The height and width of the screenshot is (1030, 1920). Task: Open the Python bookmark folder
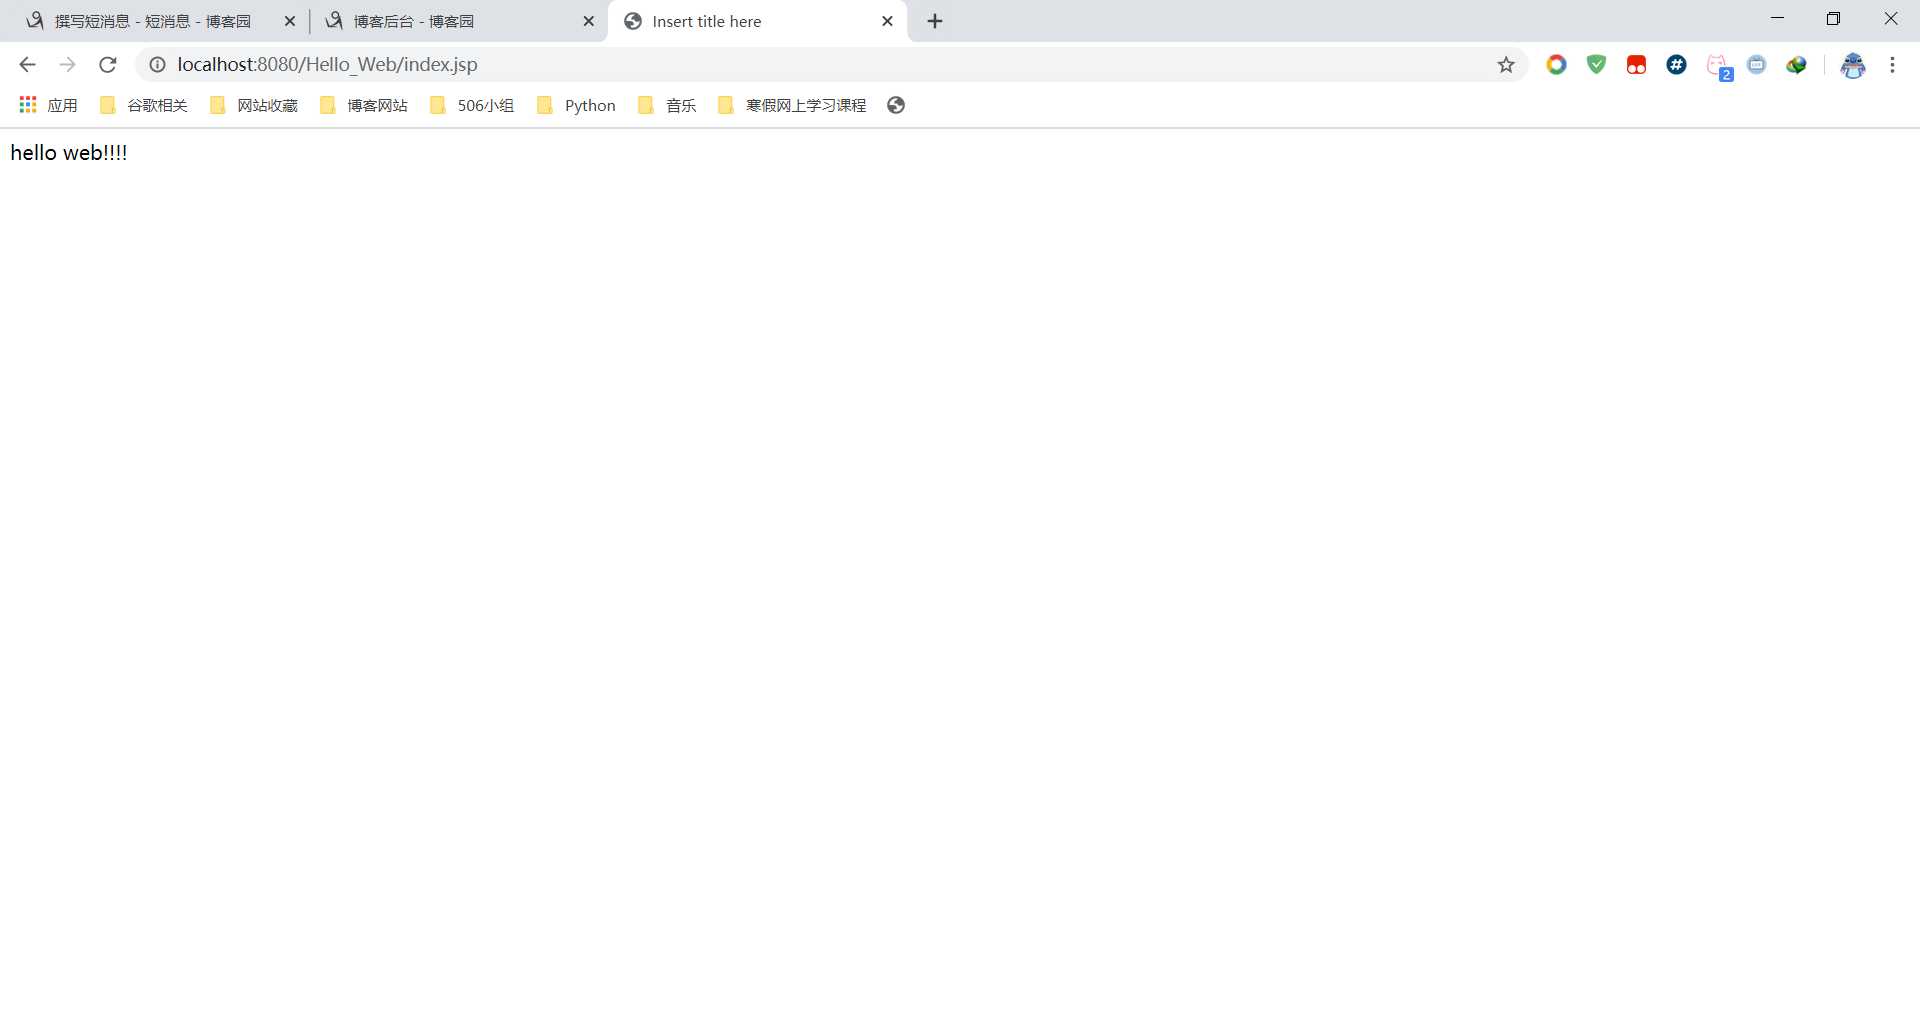coord(577,105)
